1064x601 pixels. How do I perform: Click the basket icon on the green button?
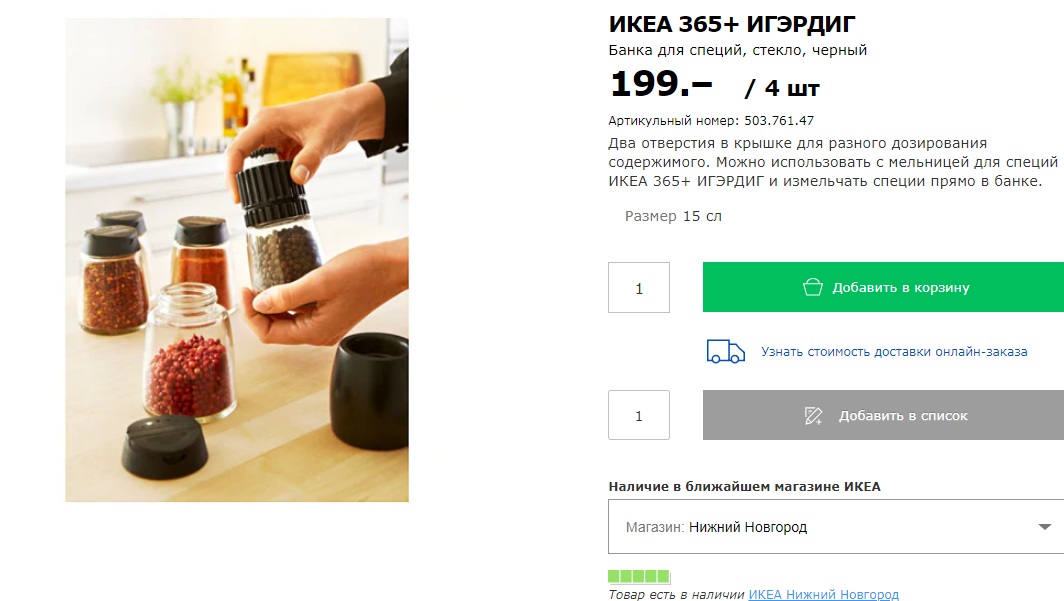coord(812,287)
